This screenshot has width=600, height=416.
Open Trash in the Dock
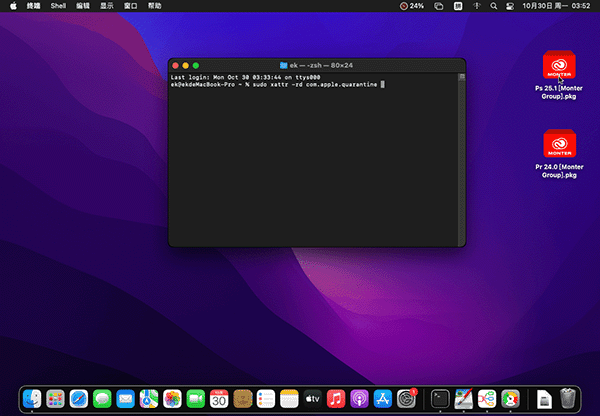(x=567, y=399)
